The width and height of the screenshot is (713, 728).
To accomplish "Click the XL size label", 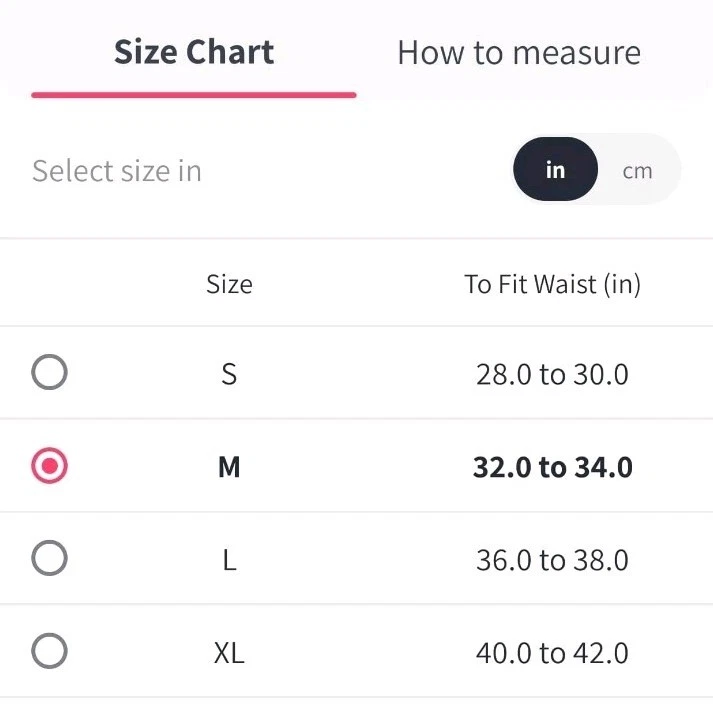I will (229, 654).
